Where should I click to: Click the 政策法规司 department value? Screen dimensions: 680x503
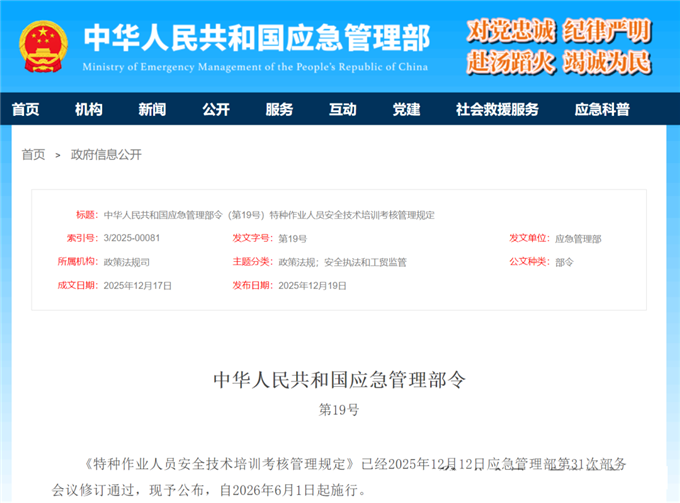[x=126, y=262]
